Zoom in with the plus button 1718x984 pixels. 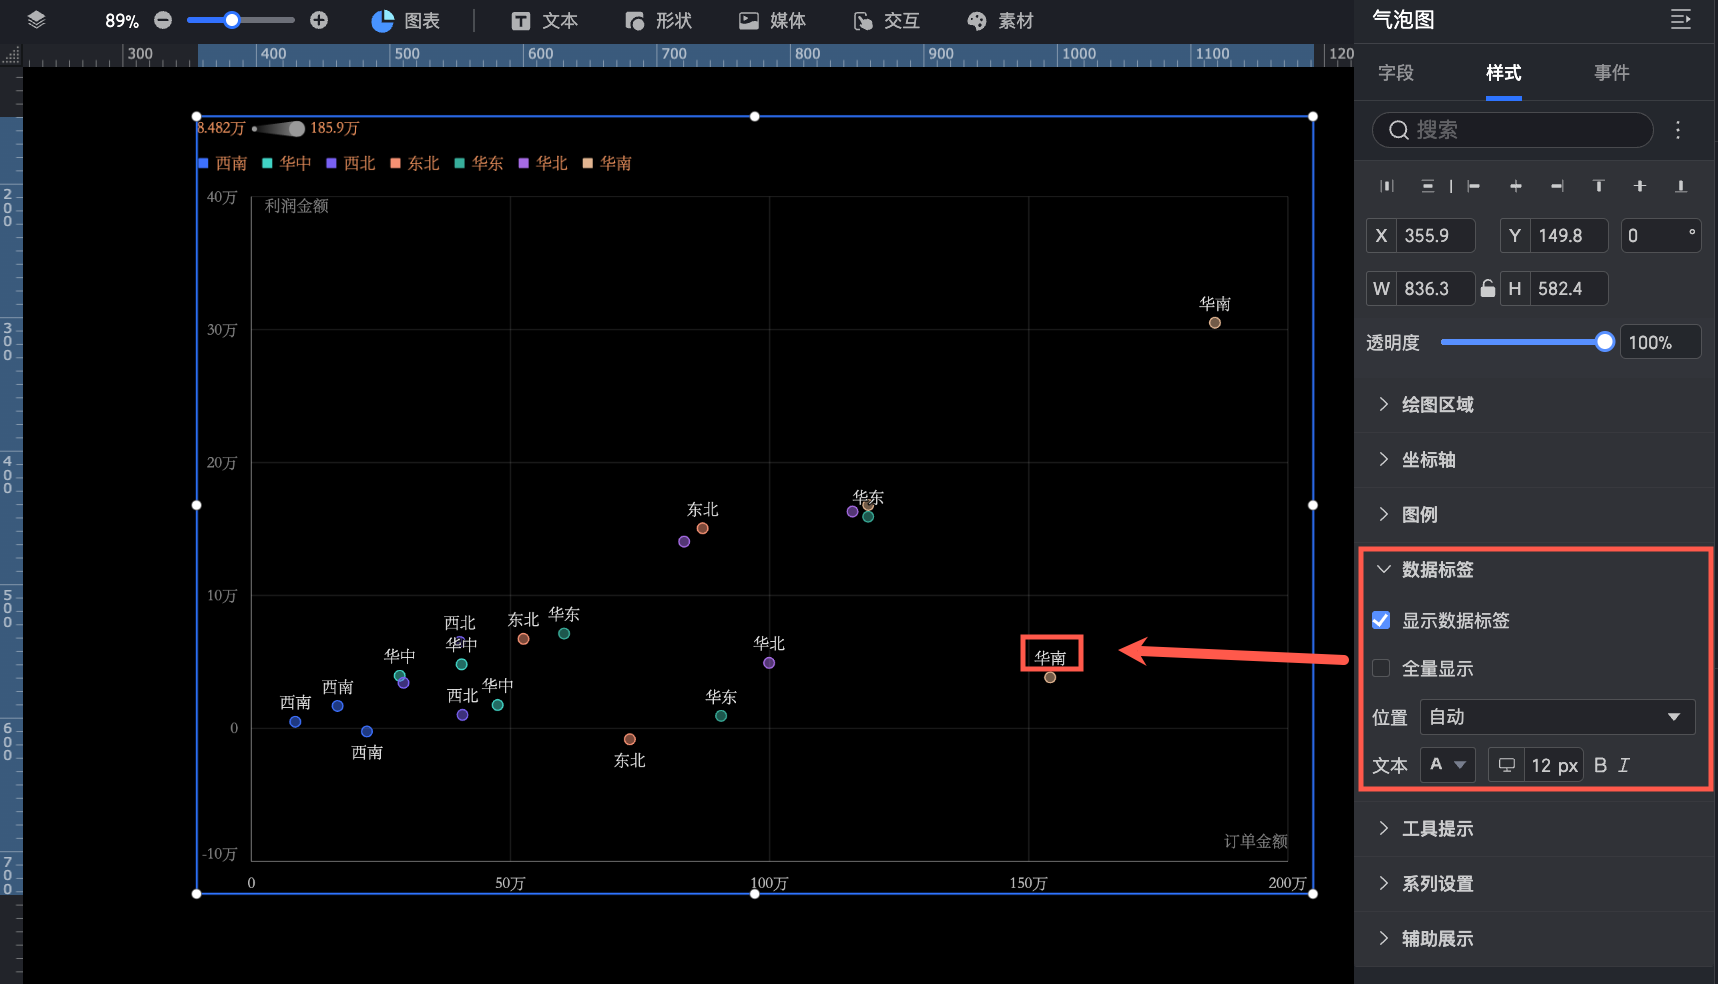click(x=319, y=20)
